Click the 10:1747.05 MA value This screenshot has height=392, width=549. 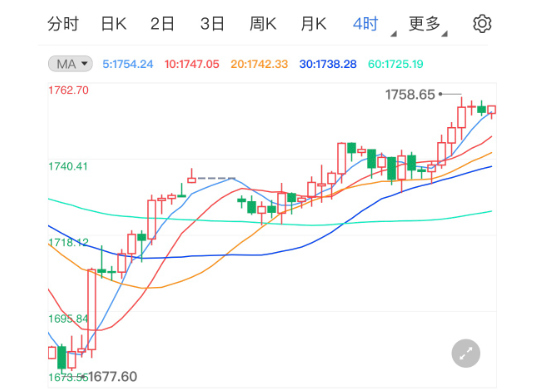tap(192, 64)
